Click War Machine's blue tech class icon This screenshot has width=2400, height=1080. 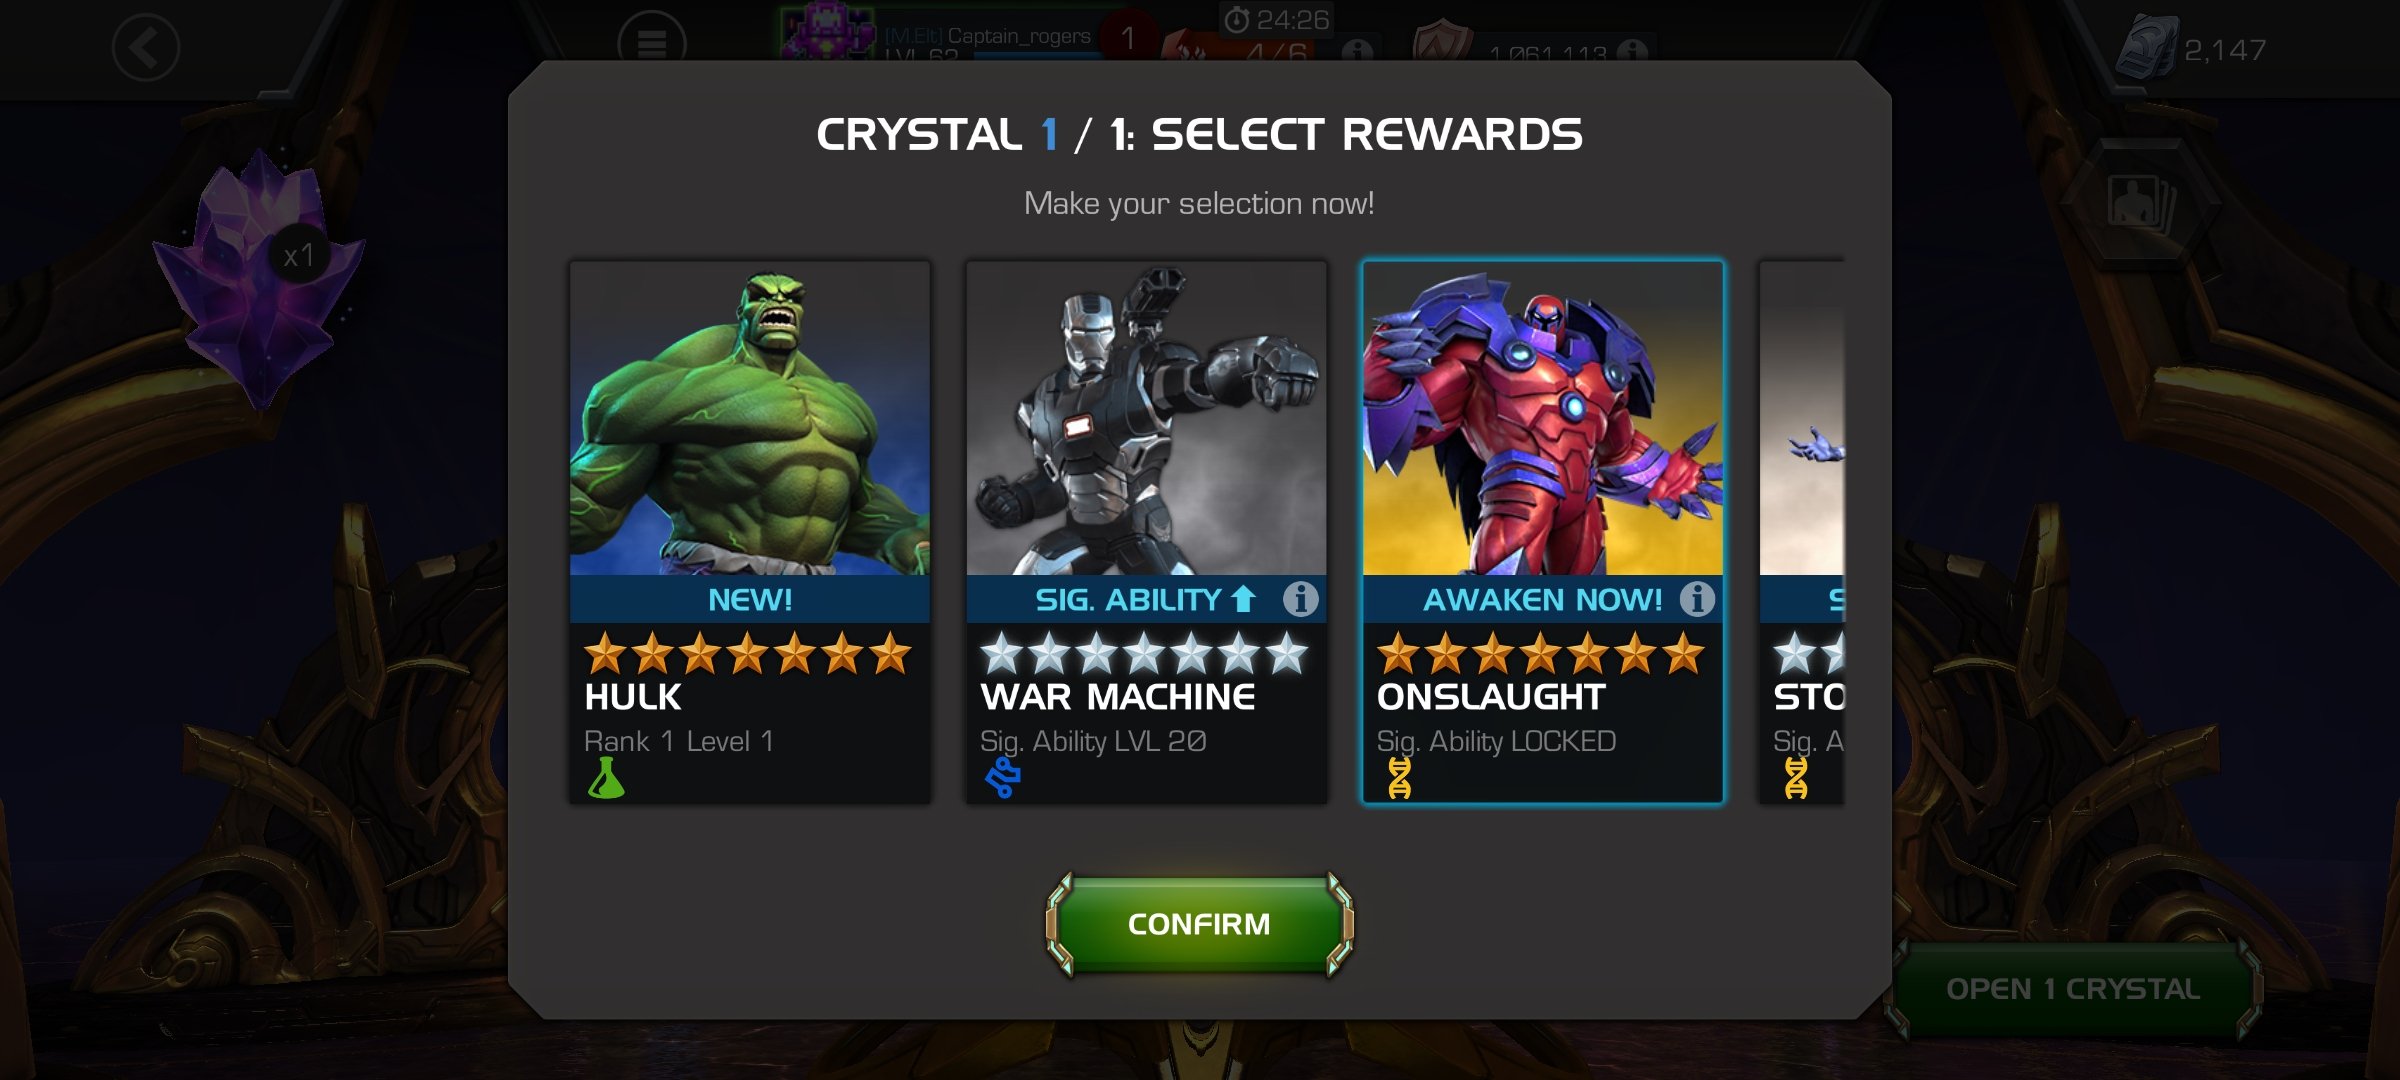1002,778
